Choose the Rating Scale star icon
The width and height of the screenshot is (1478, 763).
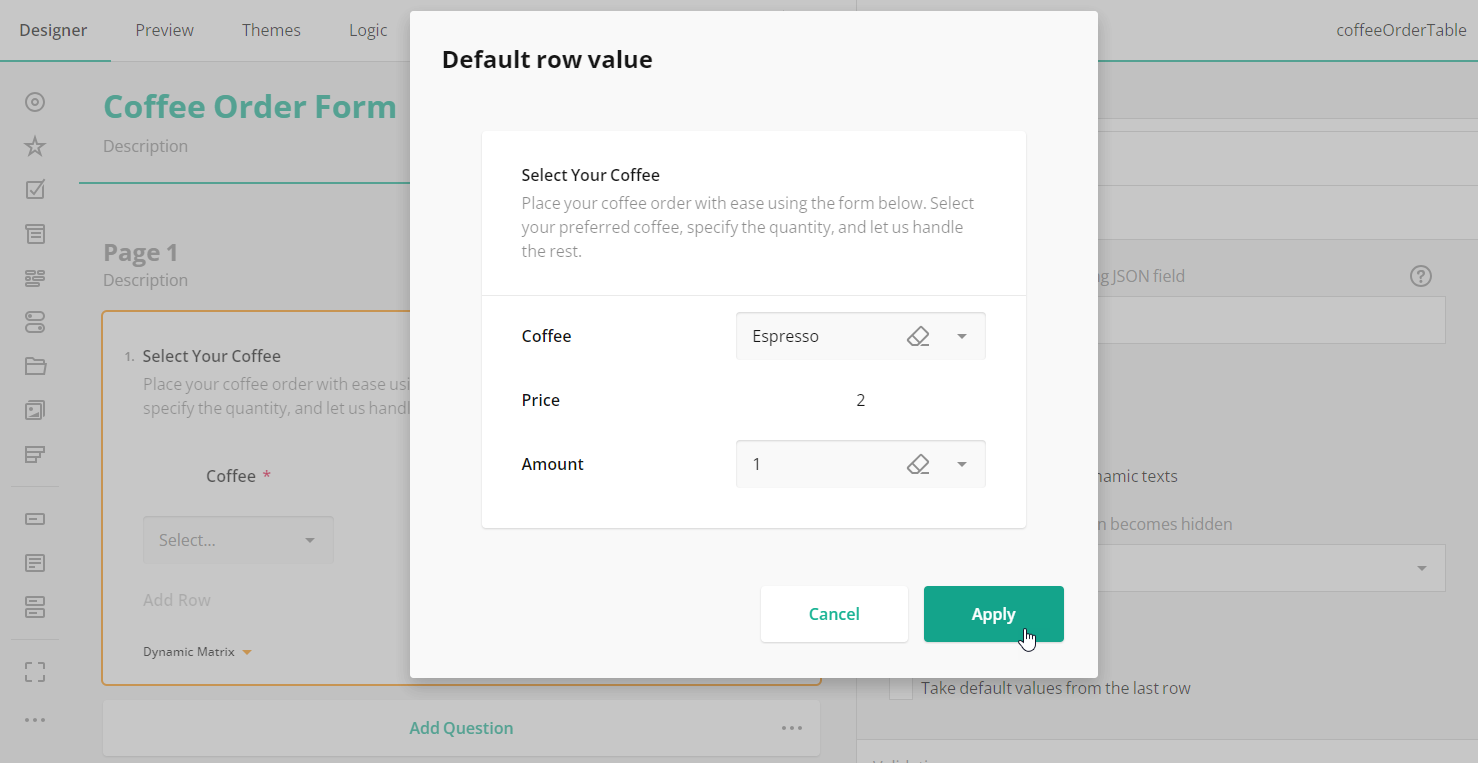click(35, 145)
